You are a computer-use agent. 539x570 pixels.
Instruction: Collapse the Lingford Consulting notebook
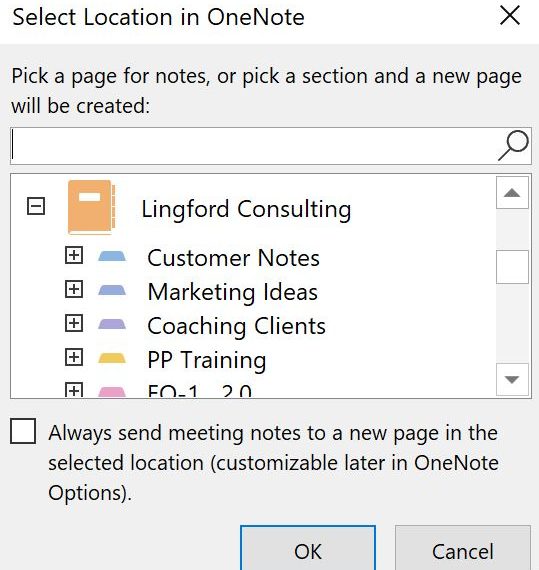click(x=36, y=206)
